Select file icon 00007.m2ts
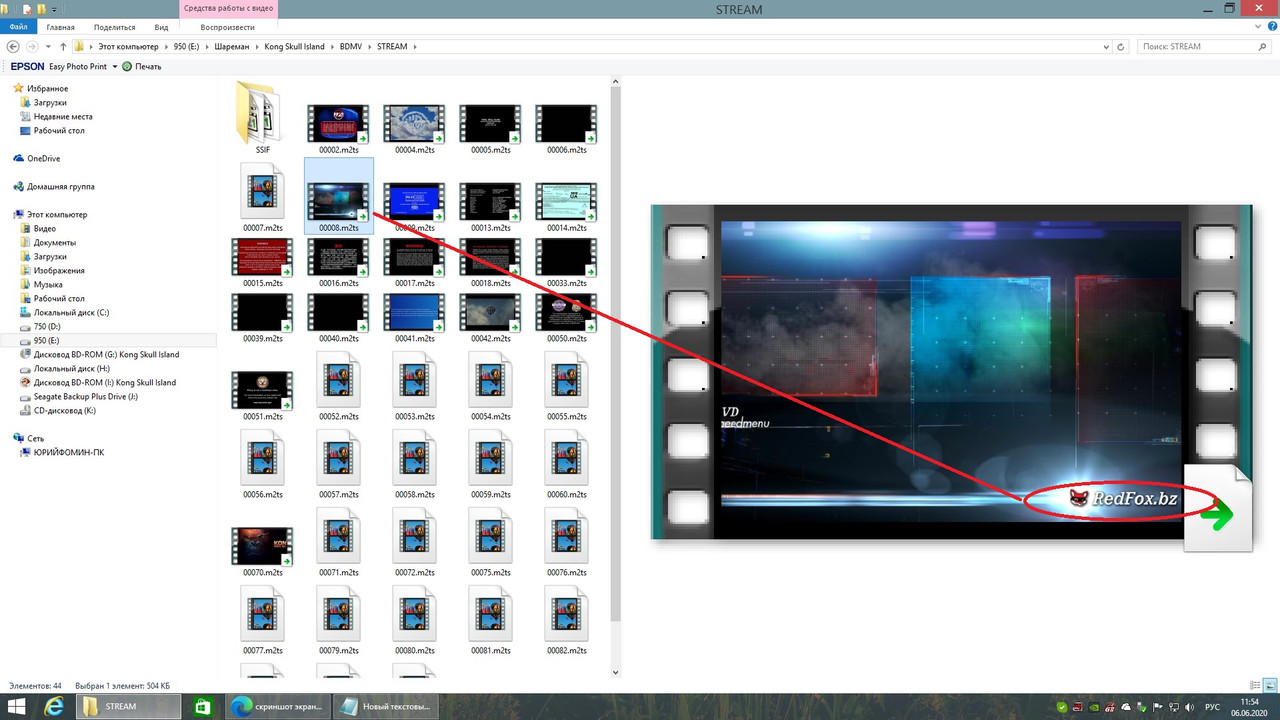1280x720 pixels. click(x=262, y=196)
